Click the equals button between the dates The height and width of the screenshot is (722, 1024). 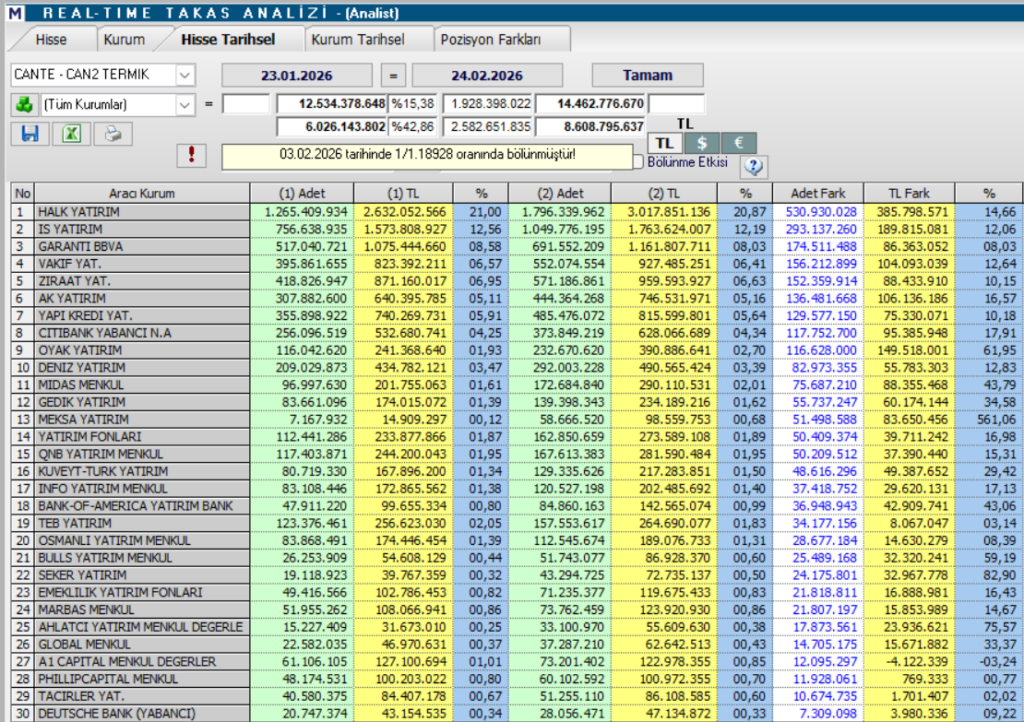click(x=393, y=75)
